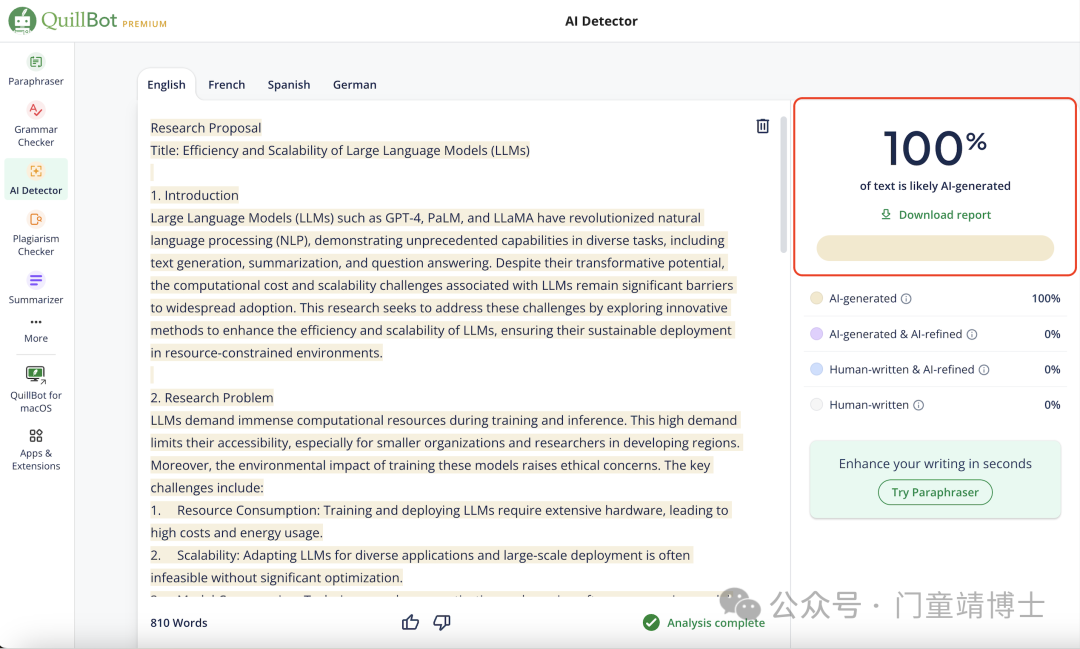The width and height of the screenshot is (1080, 649).
Task: Click the 'Title: Efficiency and Scalability' line
Action: point(340,150)
